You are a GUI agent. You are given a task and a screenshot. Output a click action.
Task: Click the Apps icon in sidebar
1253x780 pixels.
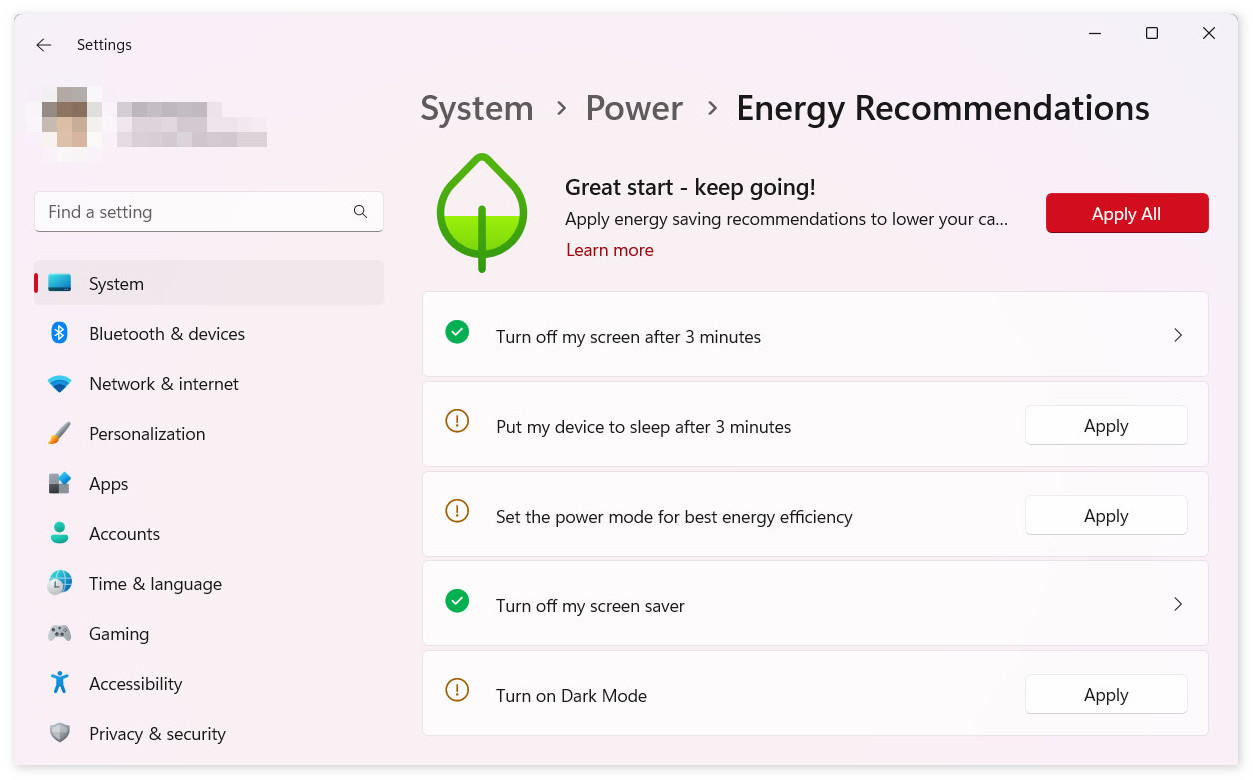(59, 483)
